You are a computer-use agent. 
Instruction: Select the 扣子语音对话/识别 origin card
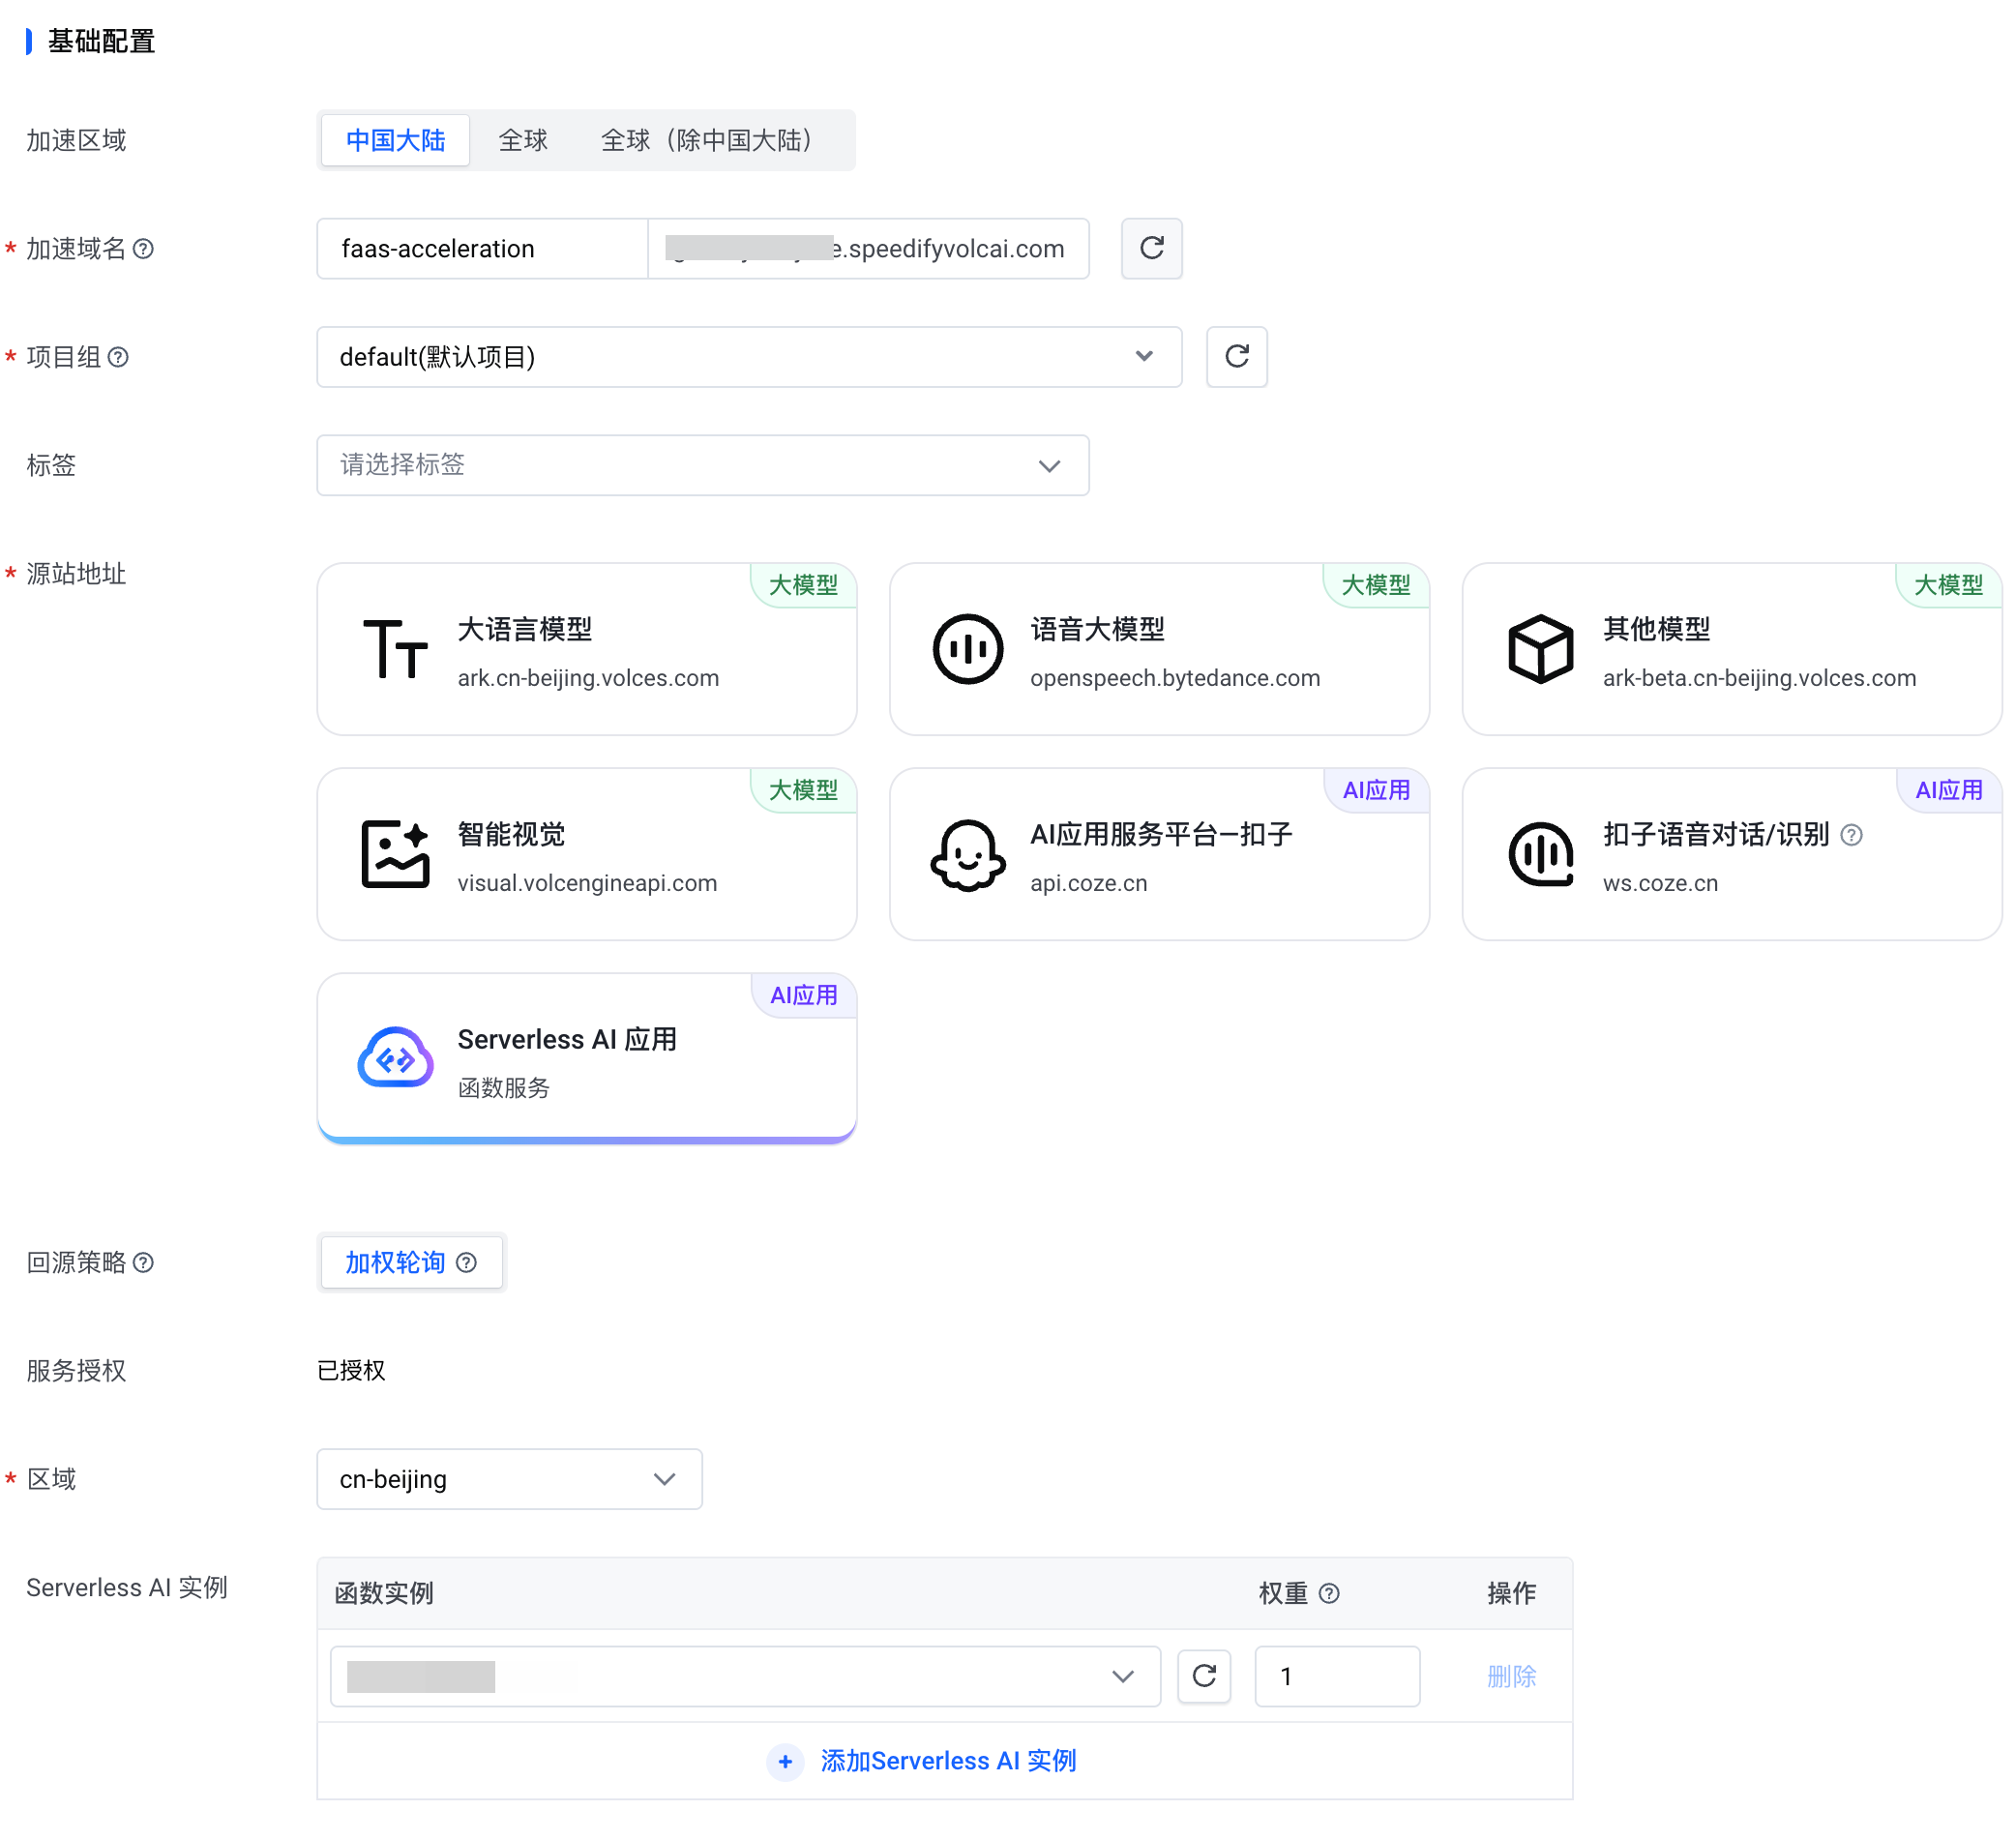pos(1732,854)
